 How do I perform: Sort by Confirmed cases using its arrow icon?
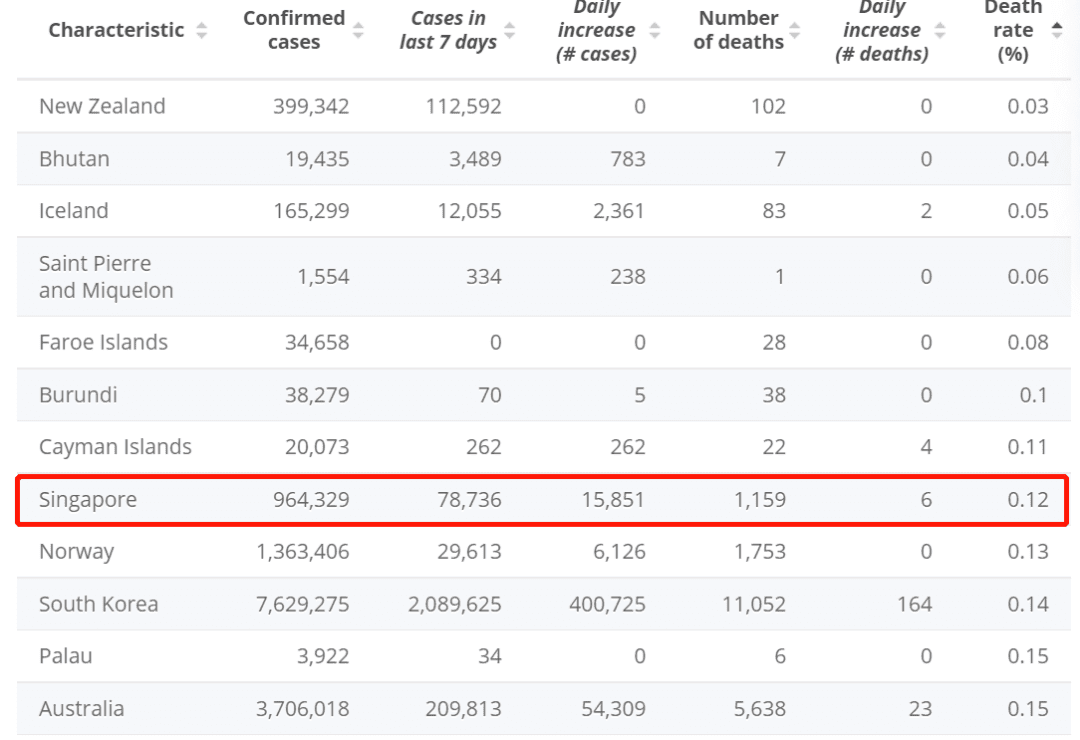359,31
